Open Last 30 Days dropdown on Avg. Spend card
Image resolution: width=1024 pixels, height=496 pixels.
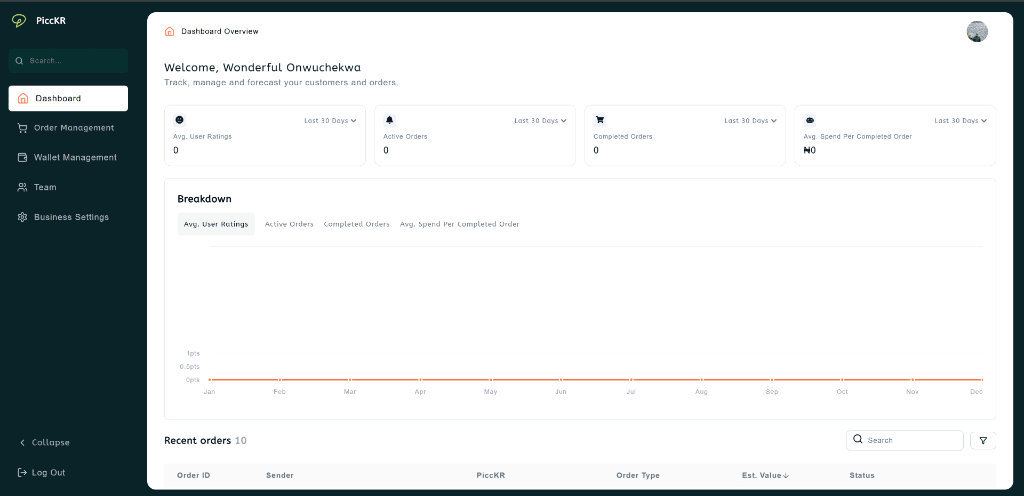[x=961, y=121]
